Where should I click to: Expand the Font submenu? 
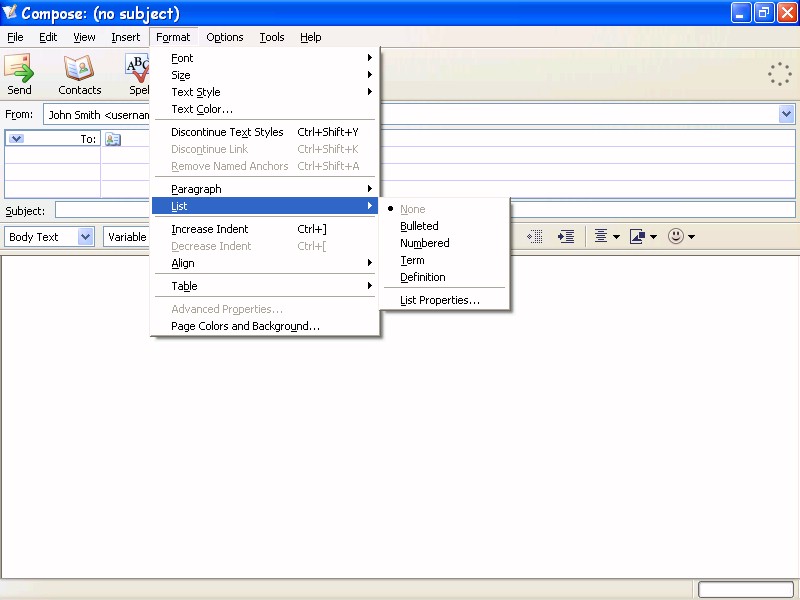pyautogui.click(x=265, y=58)
